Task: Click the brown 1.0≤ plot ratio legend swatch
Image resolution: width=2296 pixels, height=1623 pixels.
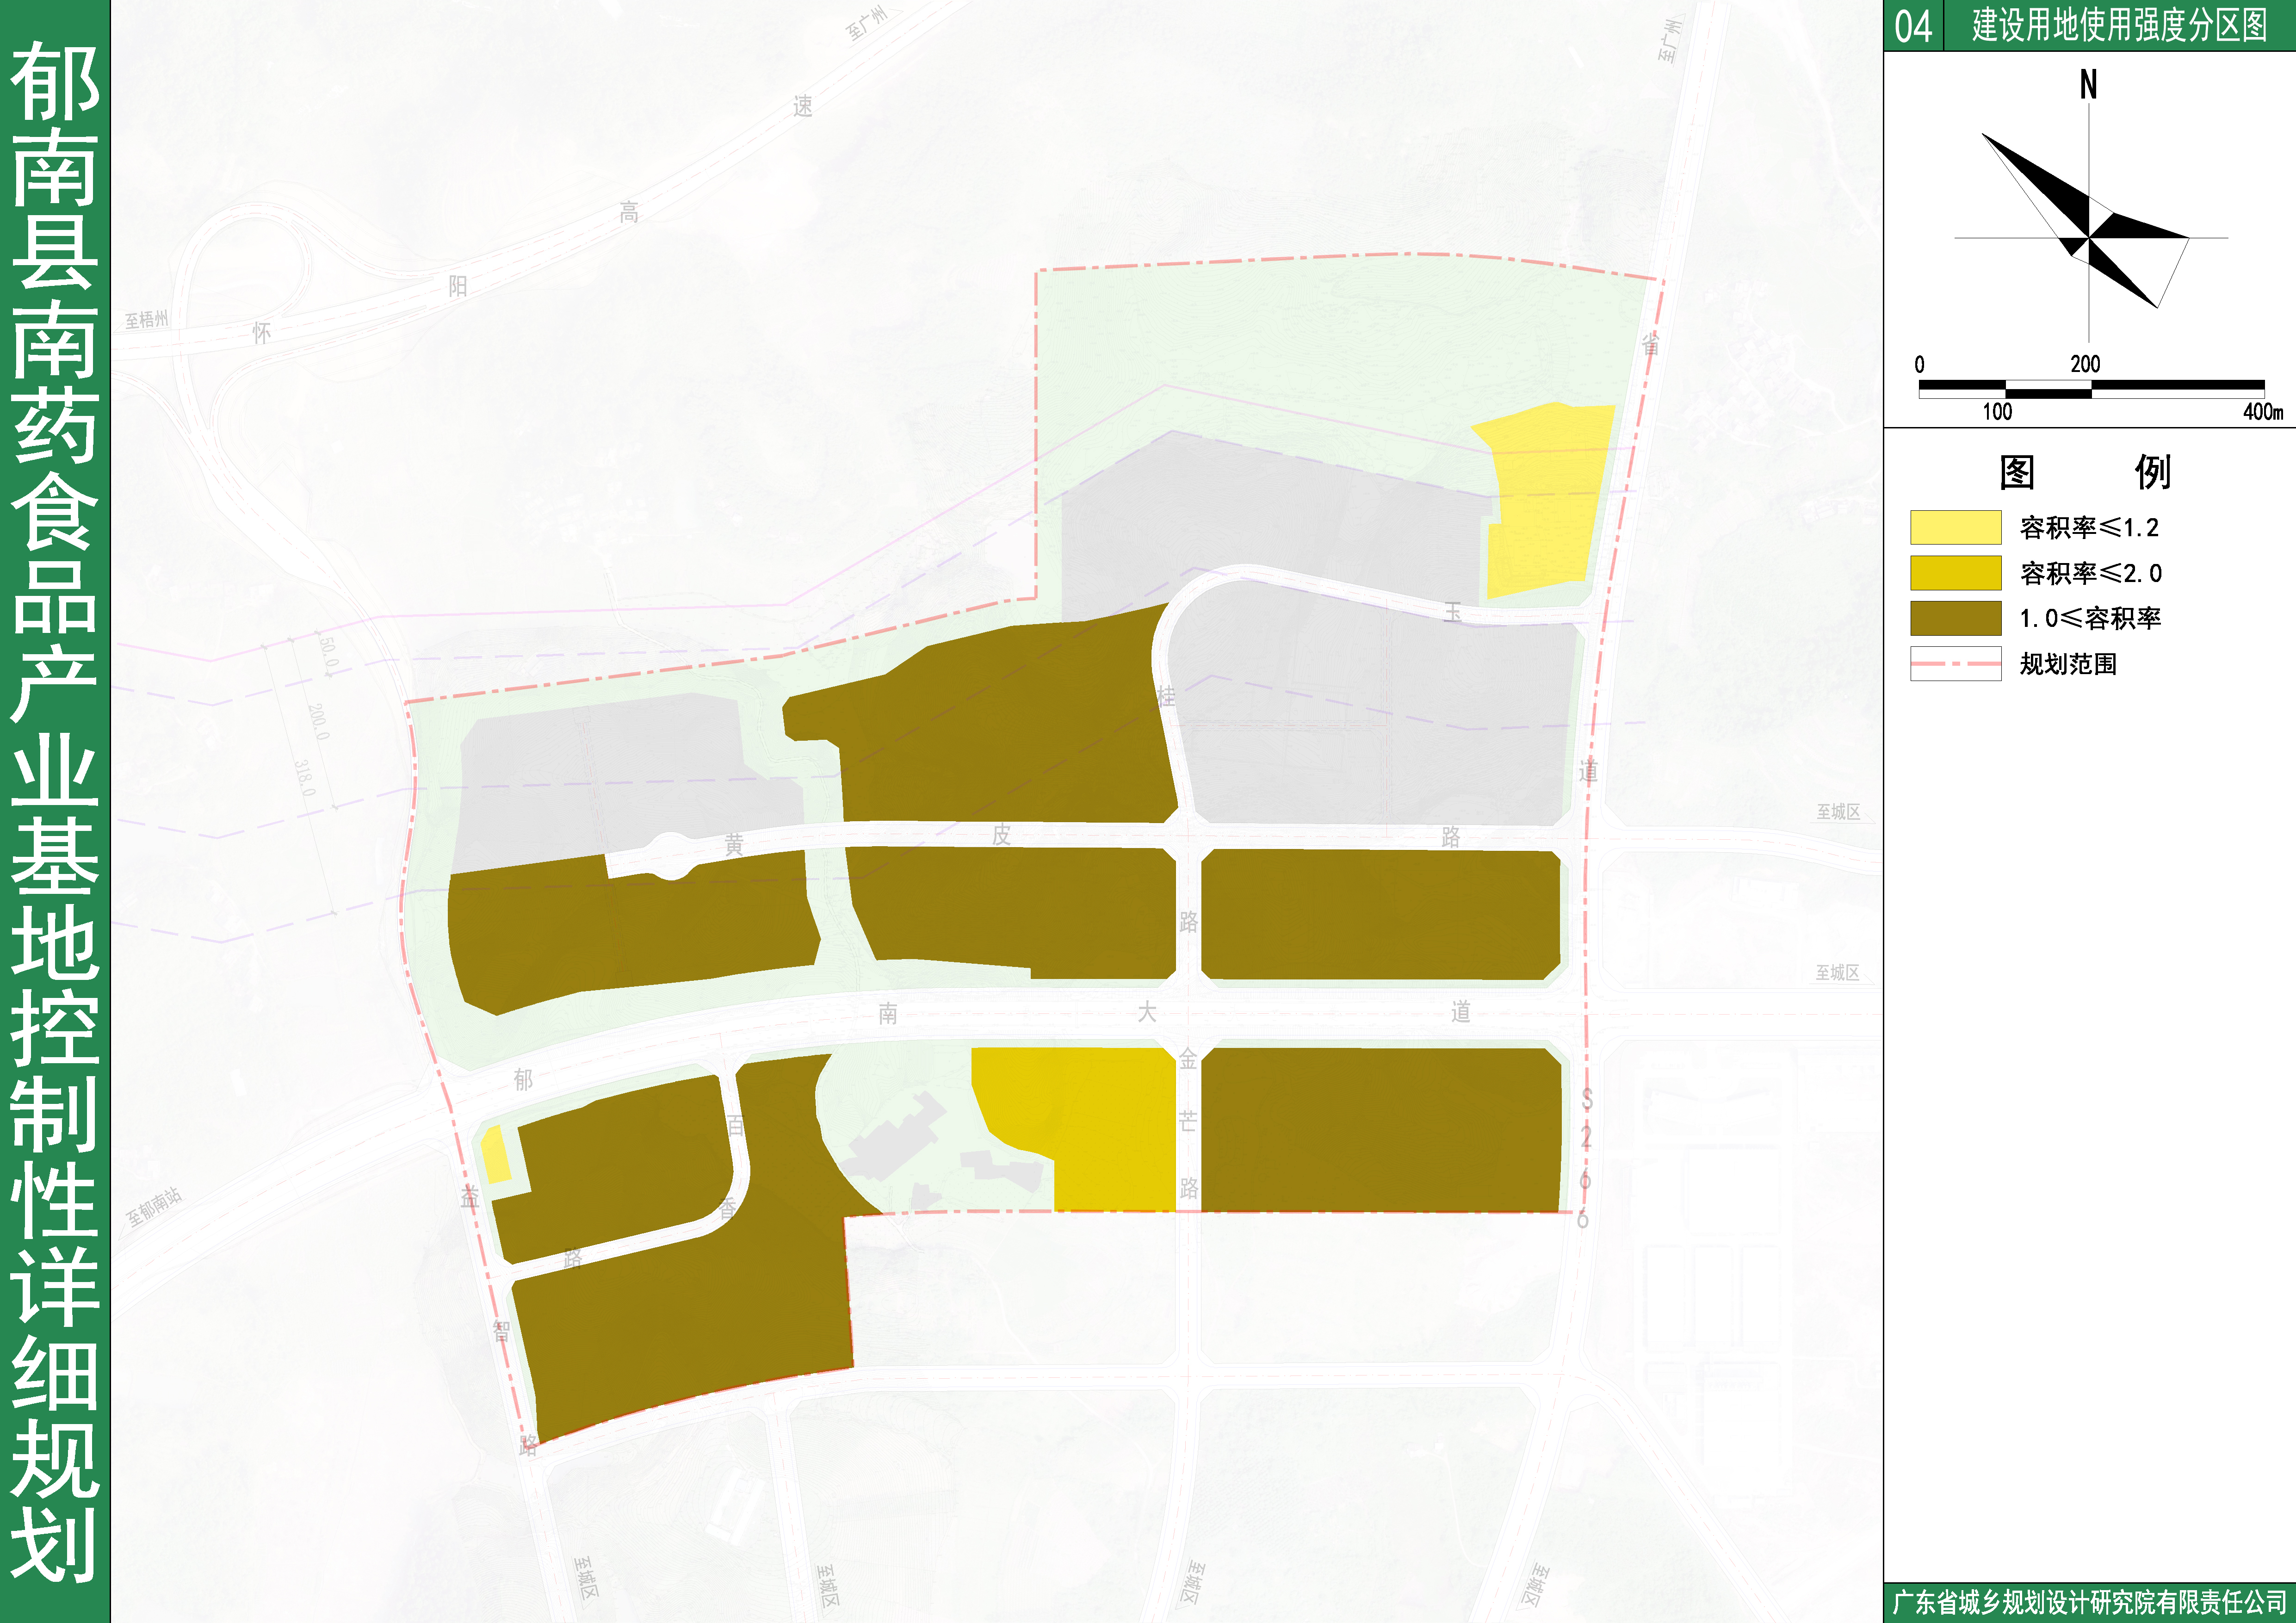Action: click(1955, 618)
